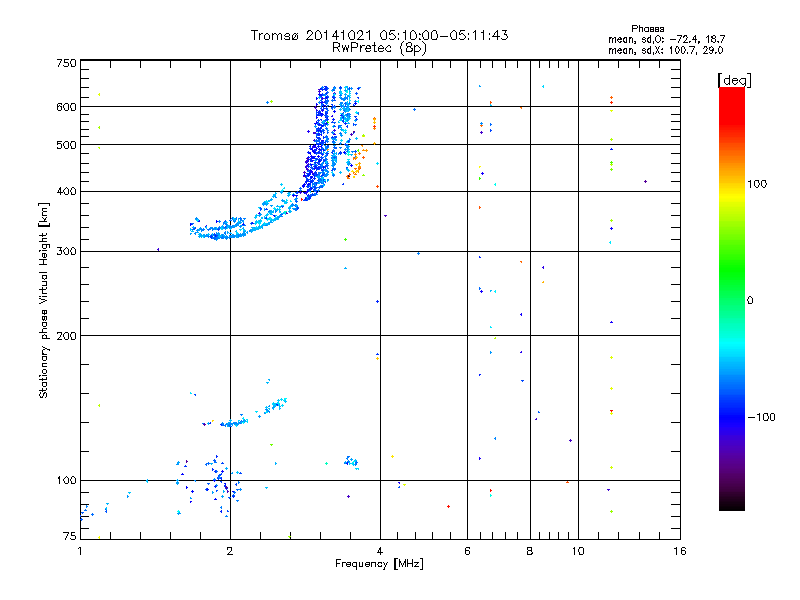Click the '10' x-axis tick label
800x600 pixels.
click(578, 551)
